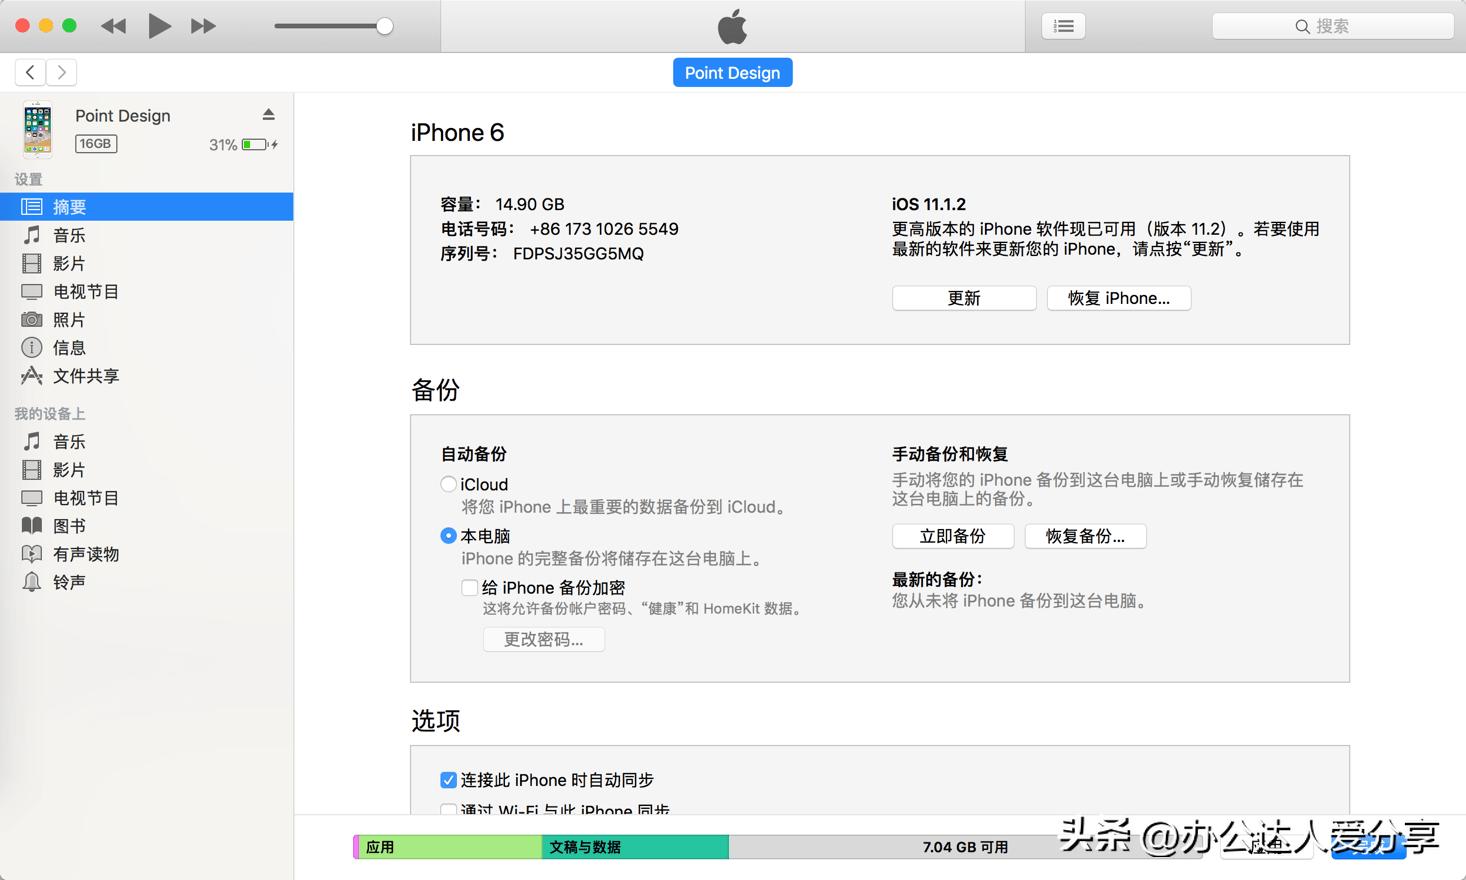Open the 照片 settings section
The image size is (1466, 880).
coord(68,319)
